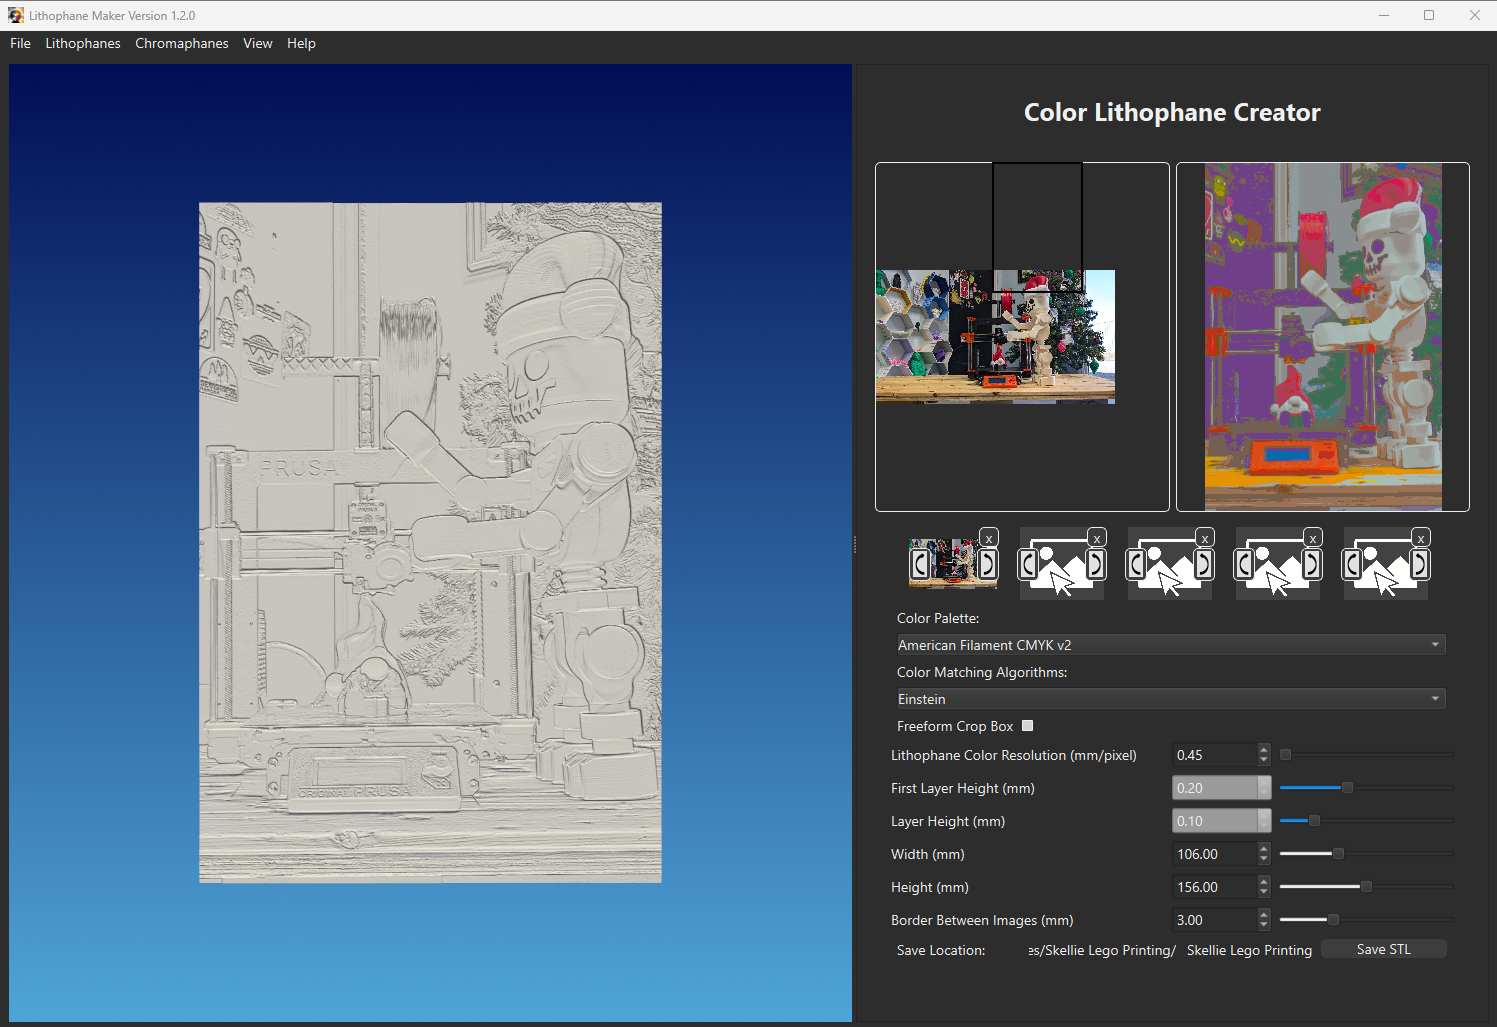Click the Height (mm) slider handle

coord(1366,887)
